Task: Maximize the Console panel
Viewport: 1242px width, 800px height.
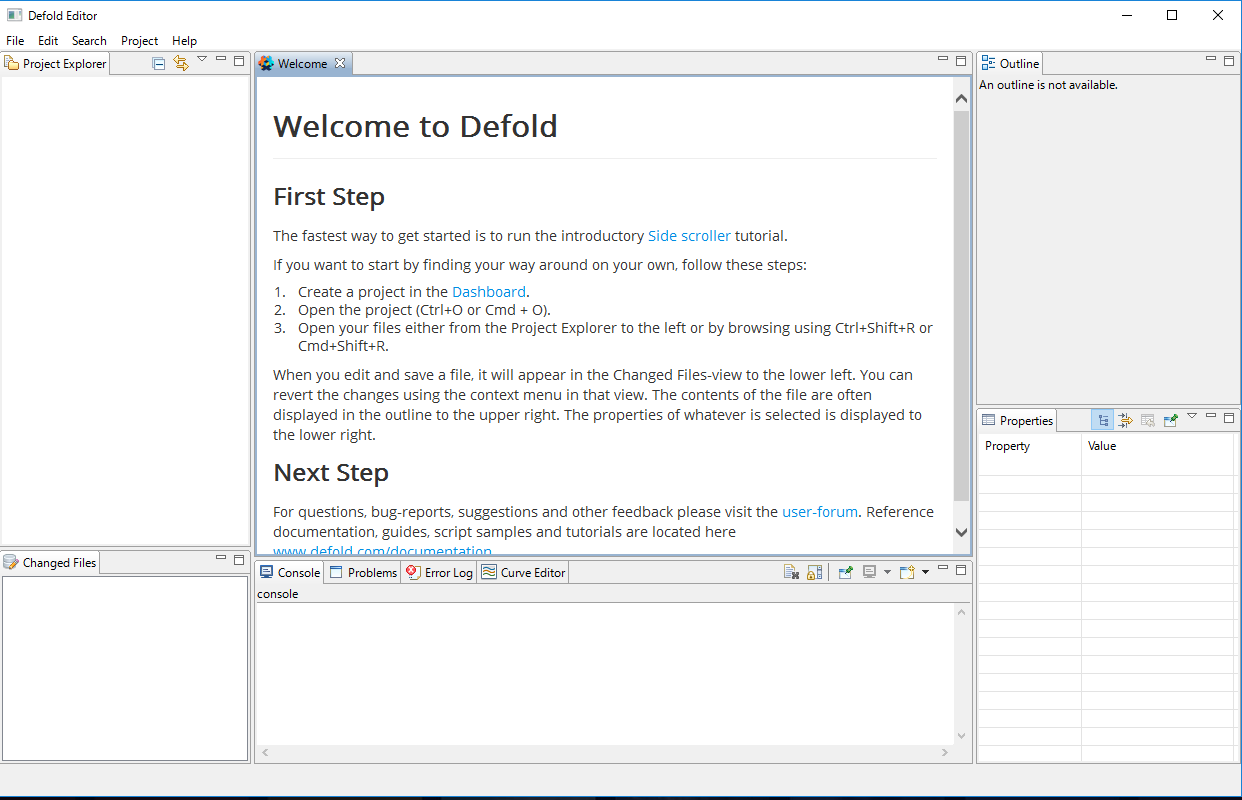Action: [x=961, y=569]
